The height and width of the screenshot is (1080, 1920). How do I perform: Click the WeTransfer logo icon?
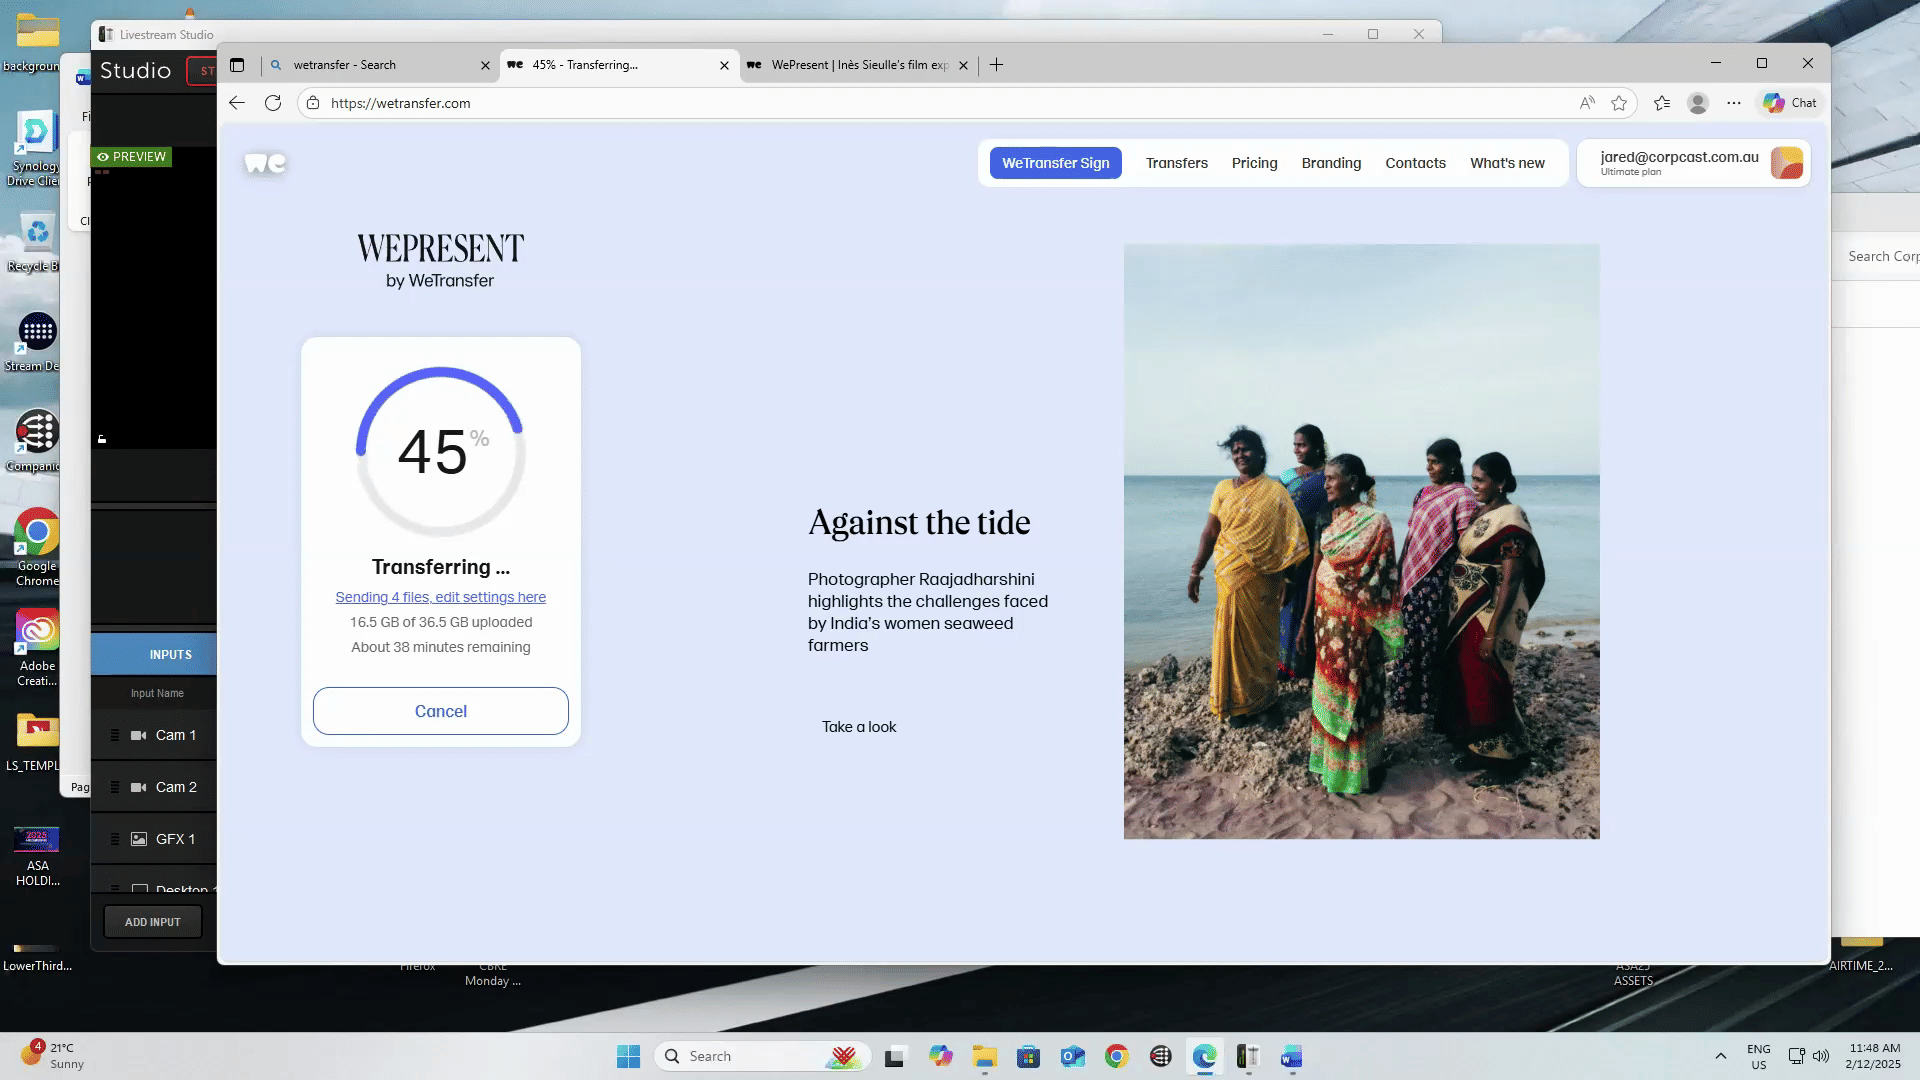click(x=265, y=163)
